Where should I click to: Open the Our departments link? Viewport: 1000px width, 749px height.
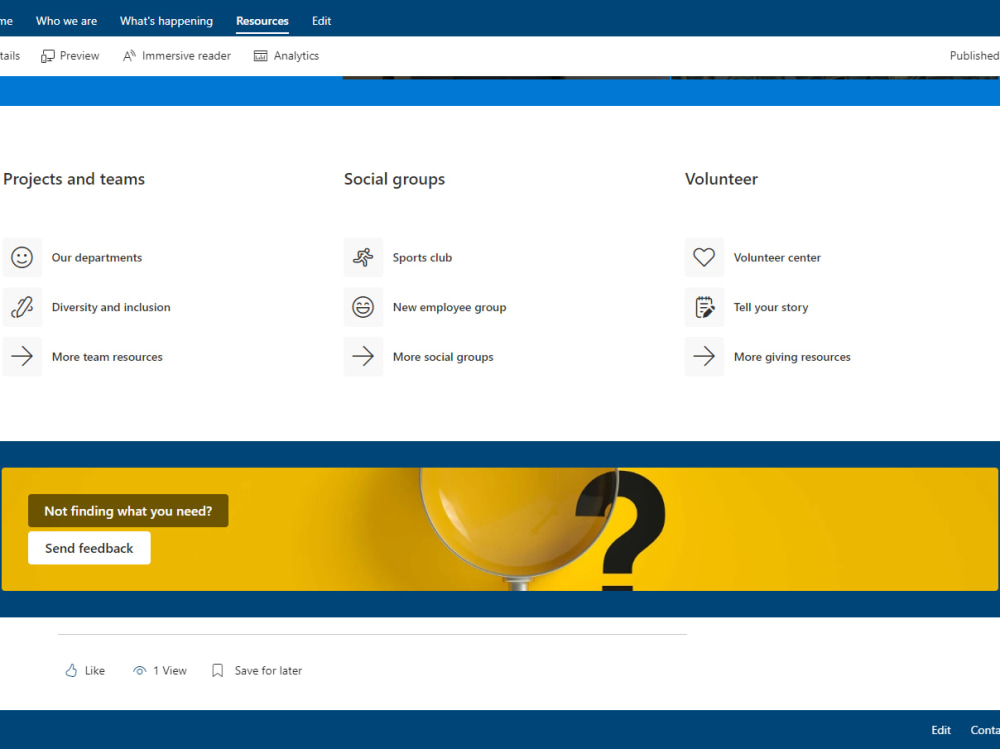[x=97, y=258]
